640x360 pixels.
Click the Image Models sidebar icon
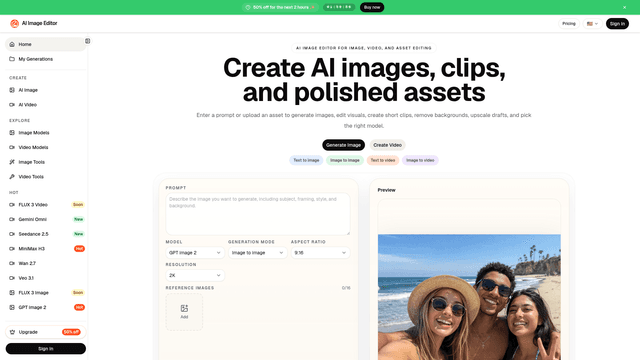click(x=12, y=133)
